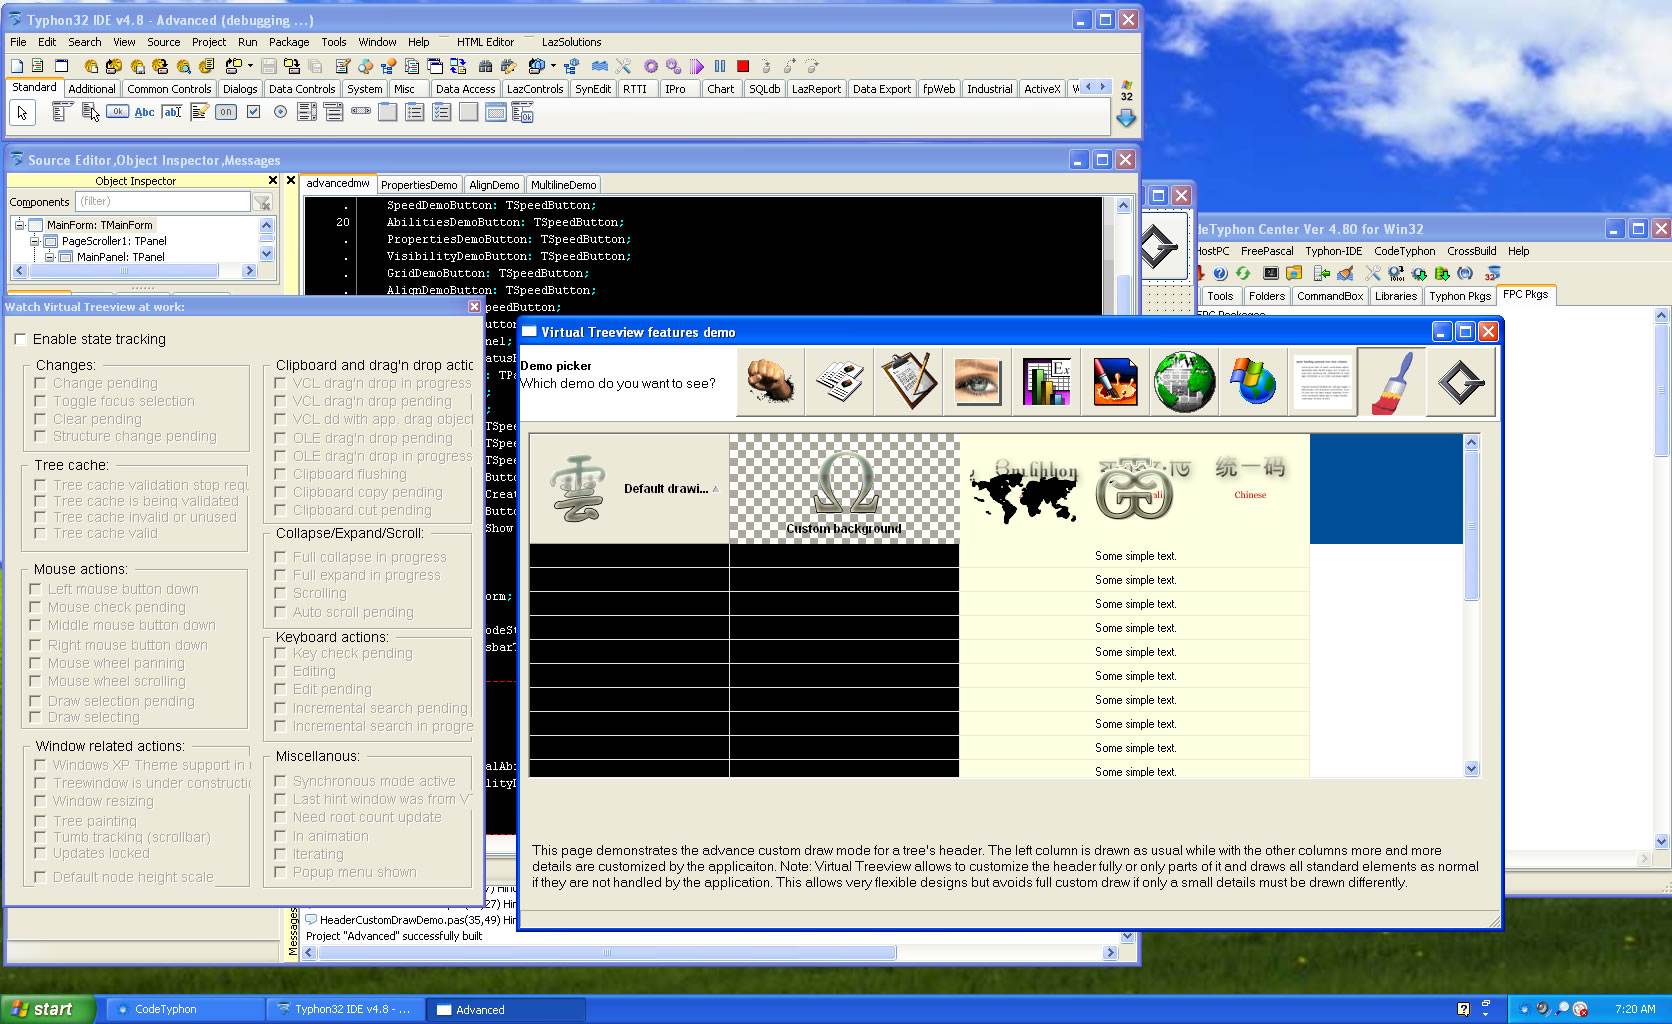This screenshot has height=1024, width=1672.
Task: Choose the globe newspaper demo icon
Action: (1184, 382)
